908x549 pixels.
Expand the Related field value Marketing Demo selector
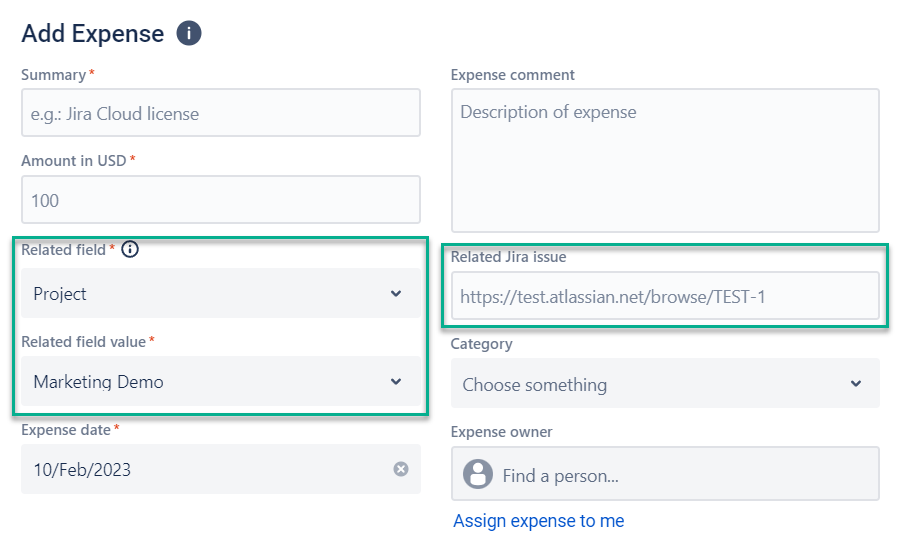point(200,382)
